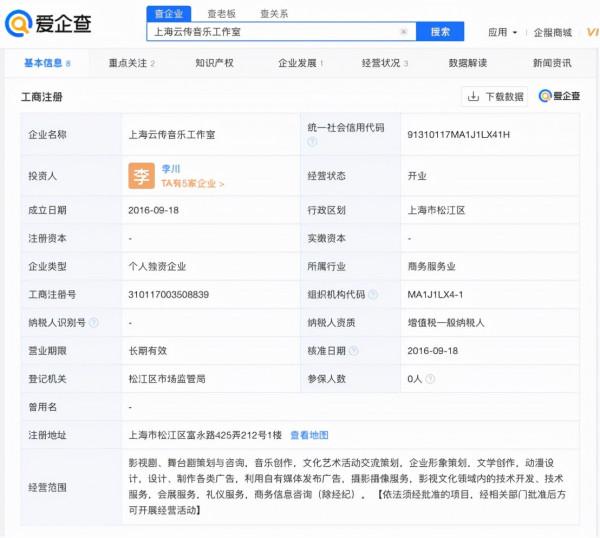Click the 爱企查 logo at top left
The height and width of the screenshot is (538, 600).
click(x=48, y=24)
